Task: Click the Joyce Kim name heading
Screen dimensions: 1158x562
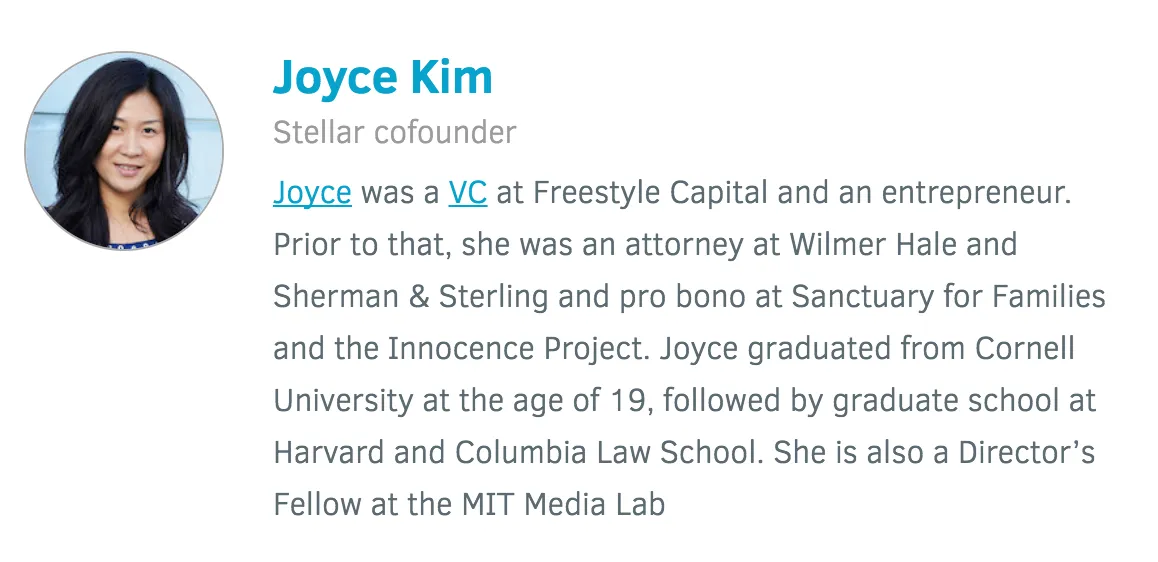Action: point(383,78)
